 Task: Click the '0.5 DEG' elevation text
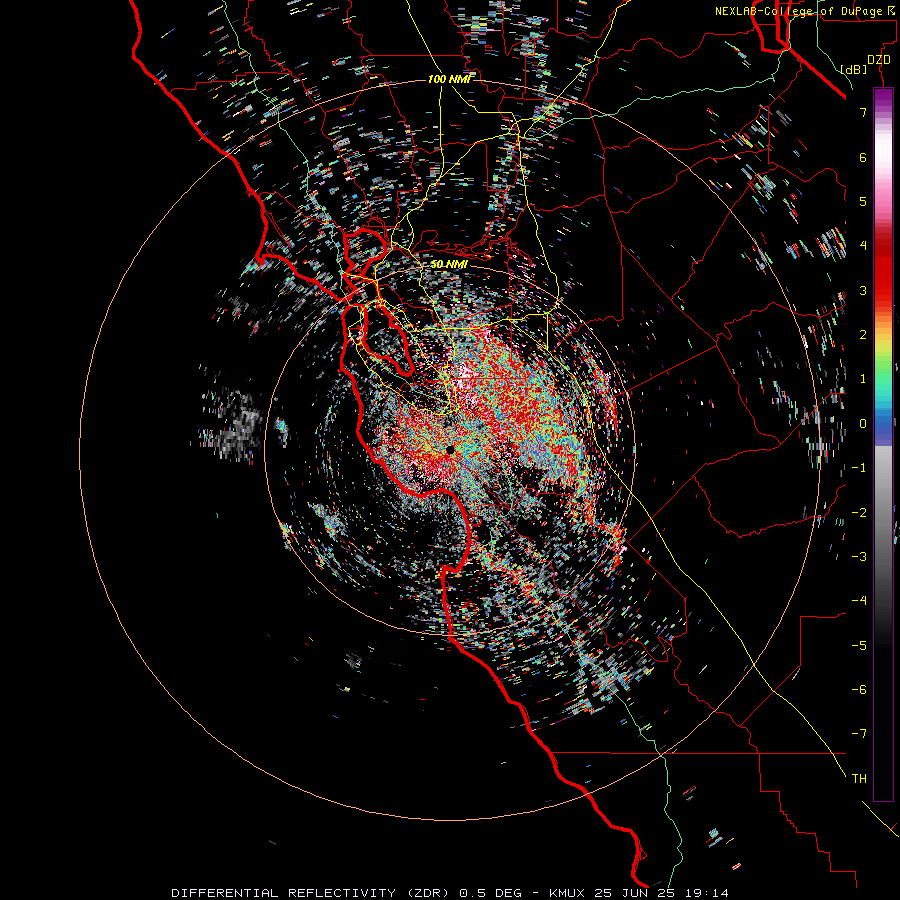point(490,893)
